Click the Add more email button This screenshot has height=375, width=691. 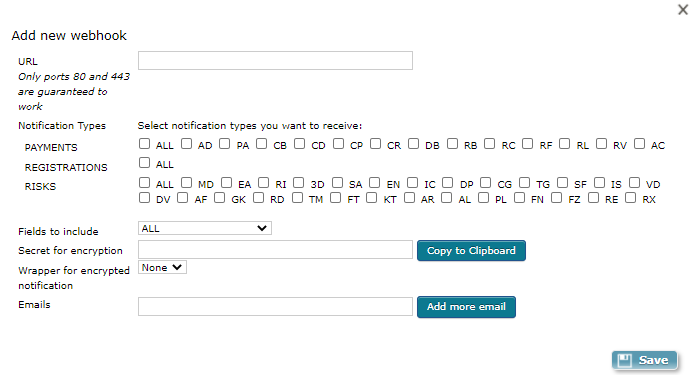pos(466,307)
